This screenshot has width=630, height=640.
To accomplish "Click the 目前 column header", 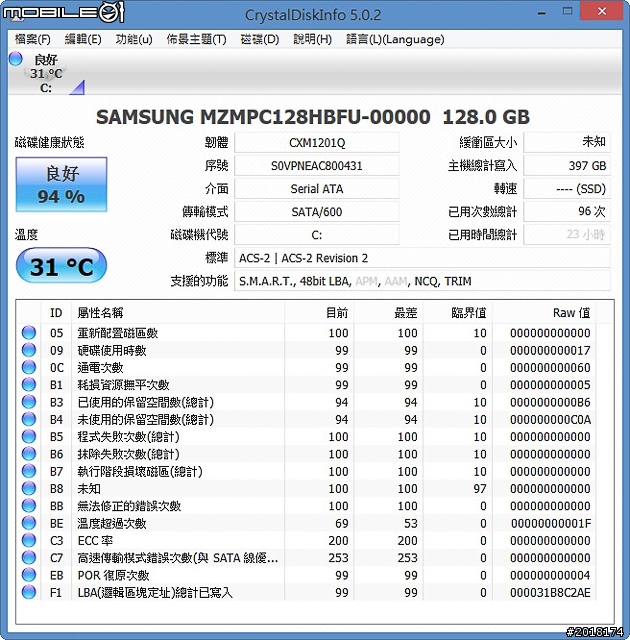I will point(319,313).
